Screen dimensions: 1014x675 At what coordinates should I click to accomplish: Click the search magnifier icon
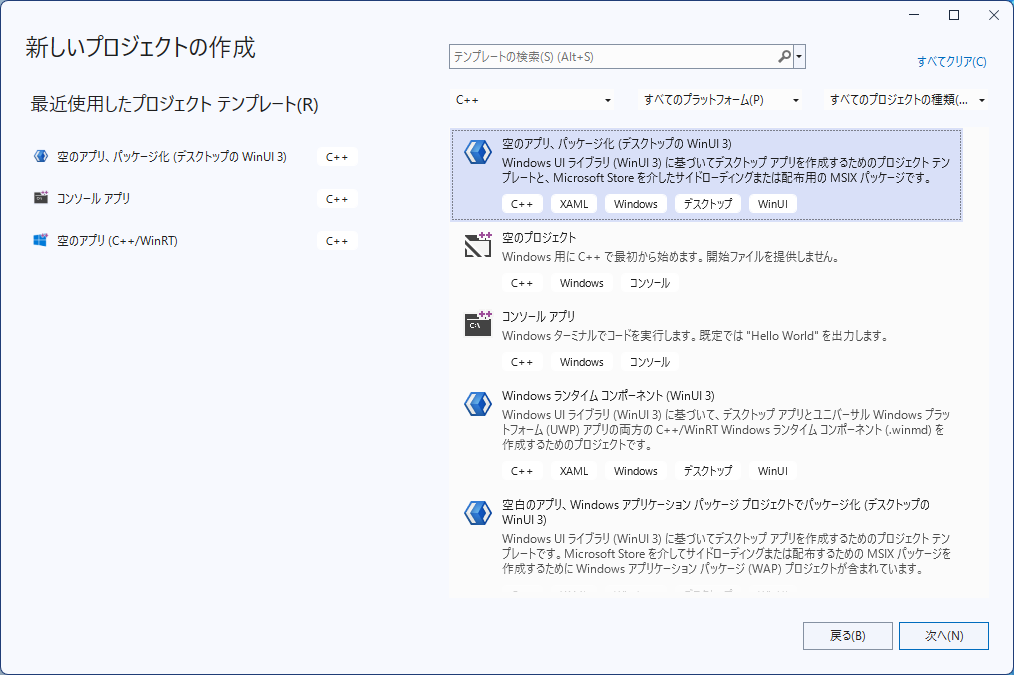click(784, 56)
